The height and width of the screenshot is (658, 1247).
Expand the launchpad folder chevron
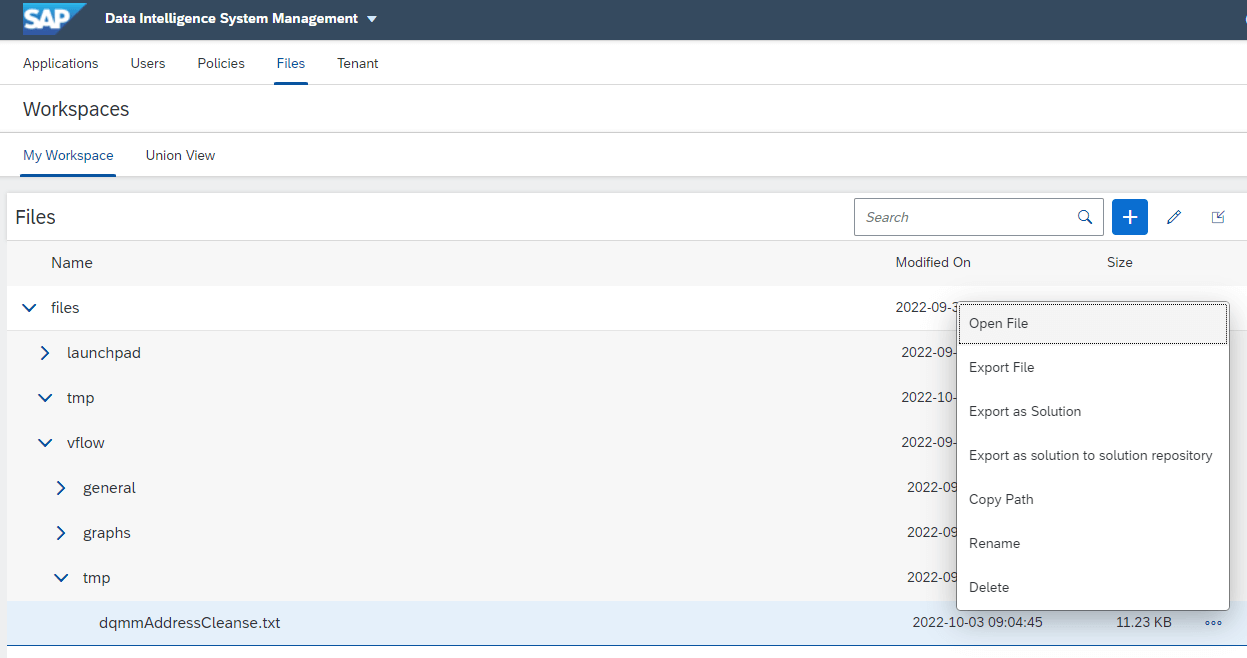pos(45,353)
